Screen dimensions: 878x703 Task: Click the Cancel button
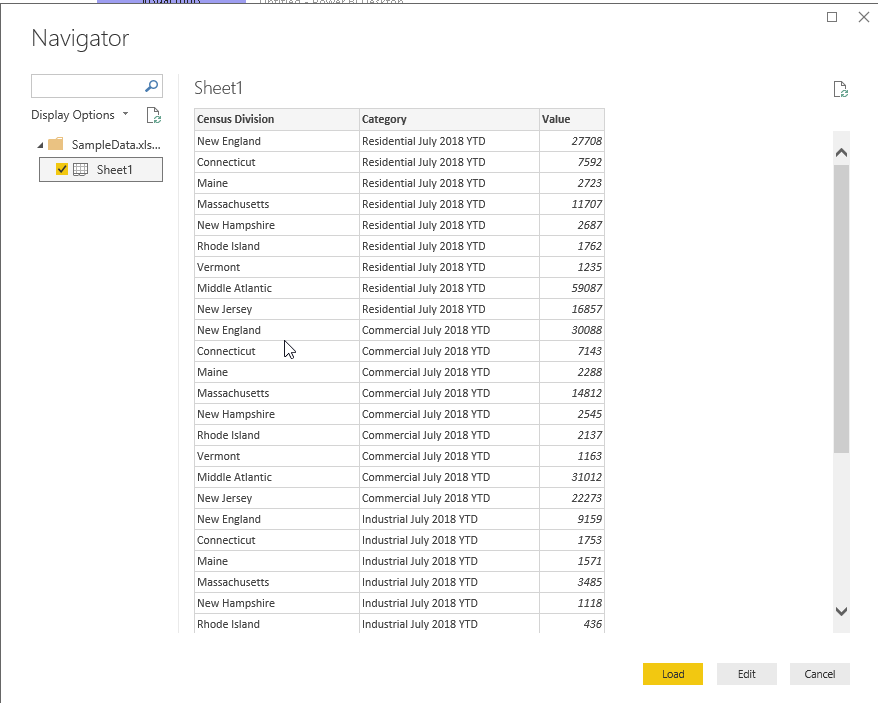click(820, 674)
